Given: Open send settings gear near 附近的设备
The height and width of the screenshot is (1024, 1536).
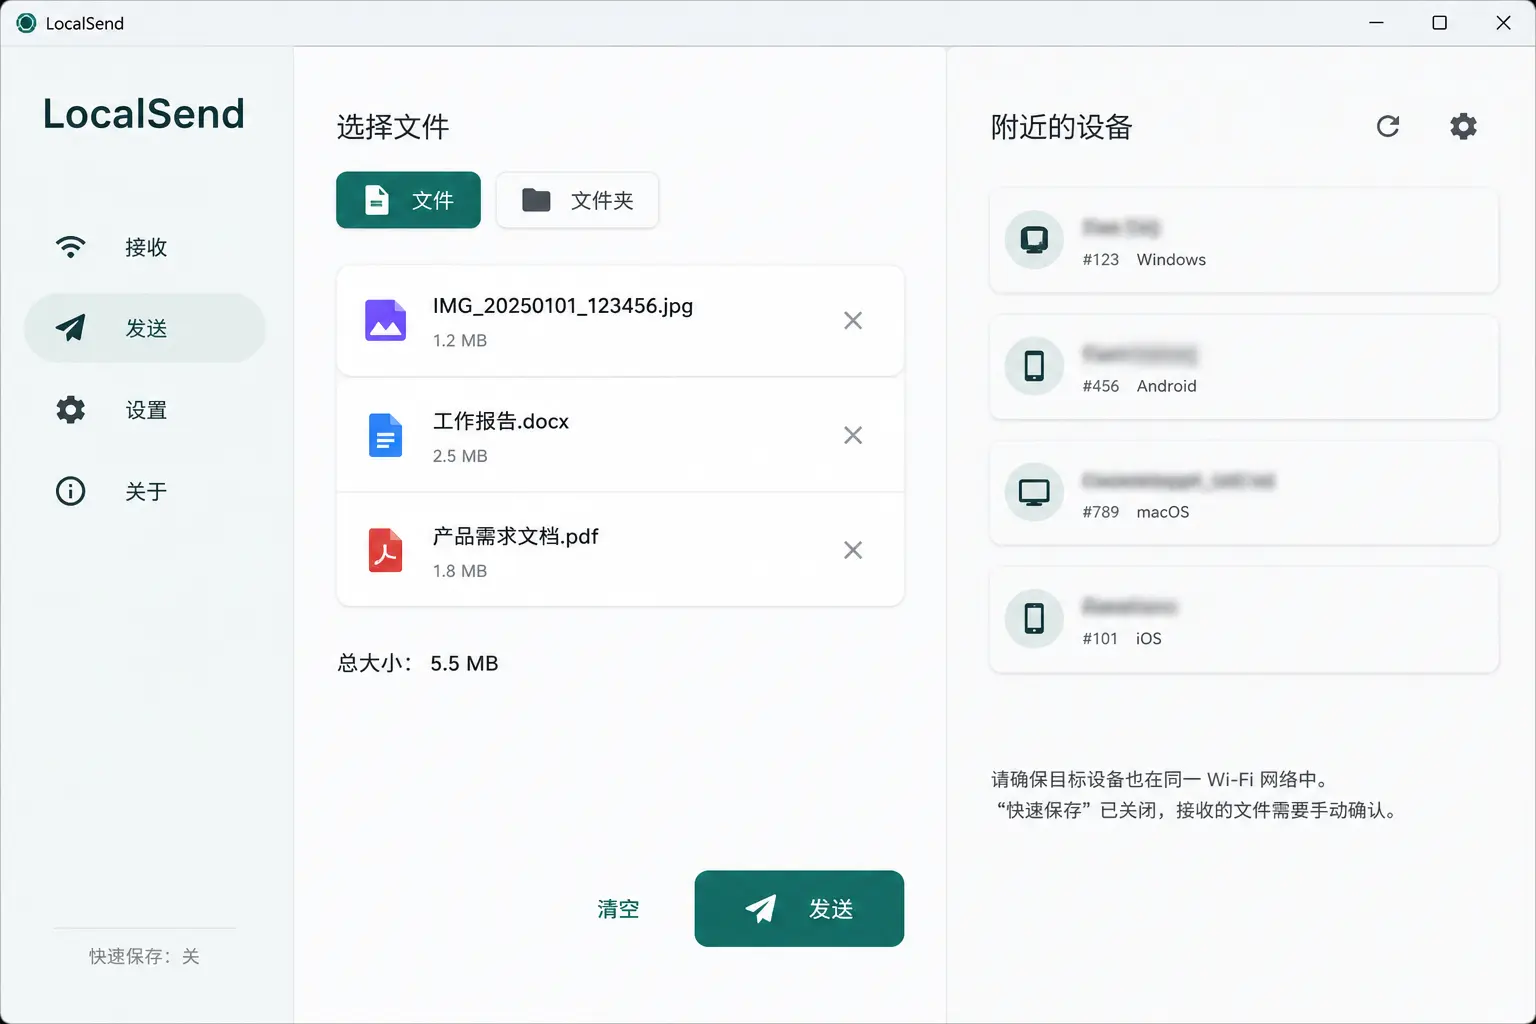Looking at the screenshot, I should [x=1463, y=126].
